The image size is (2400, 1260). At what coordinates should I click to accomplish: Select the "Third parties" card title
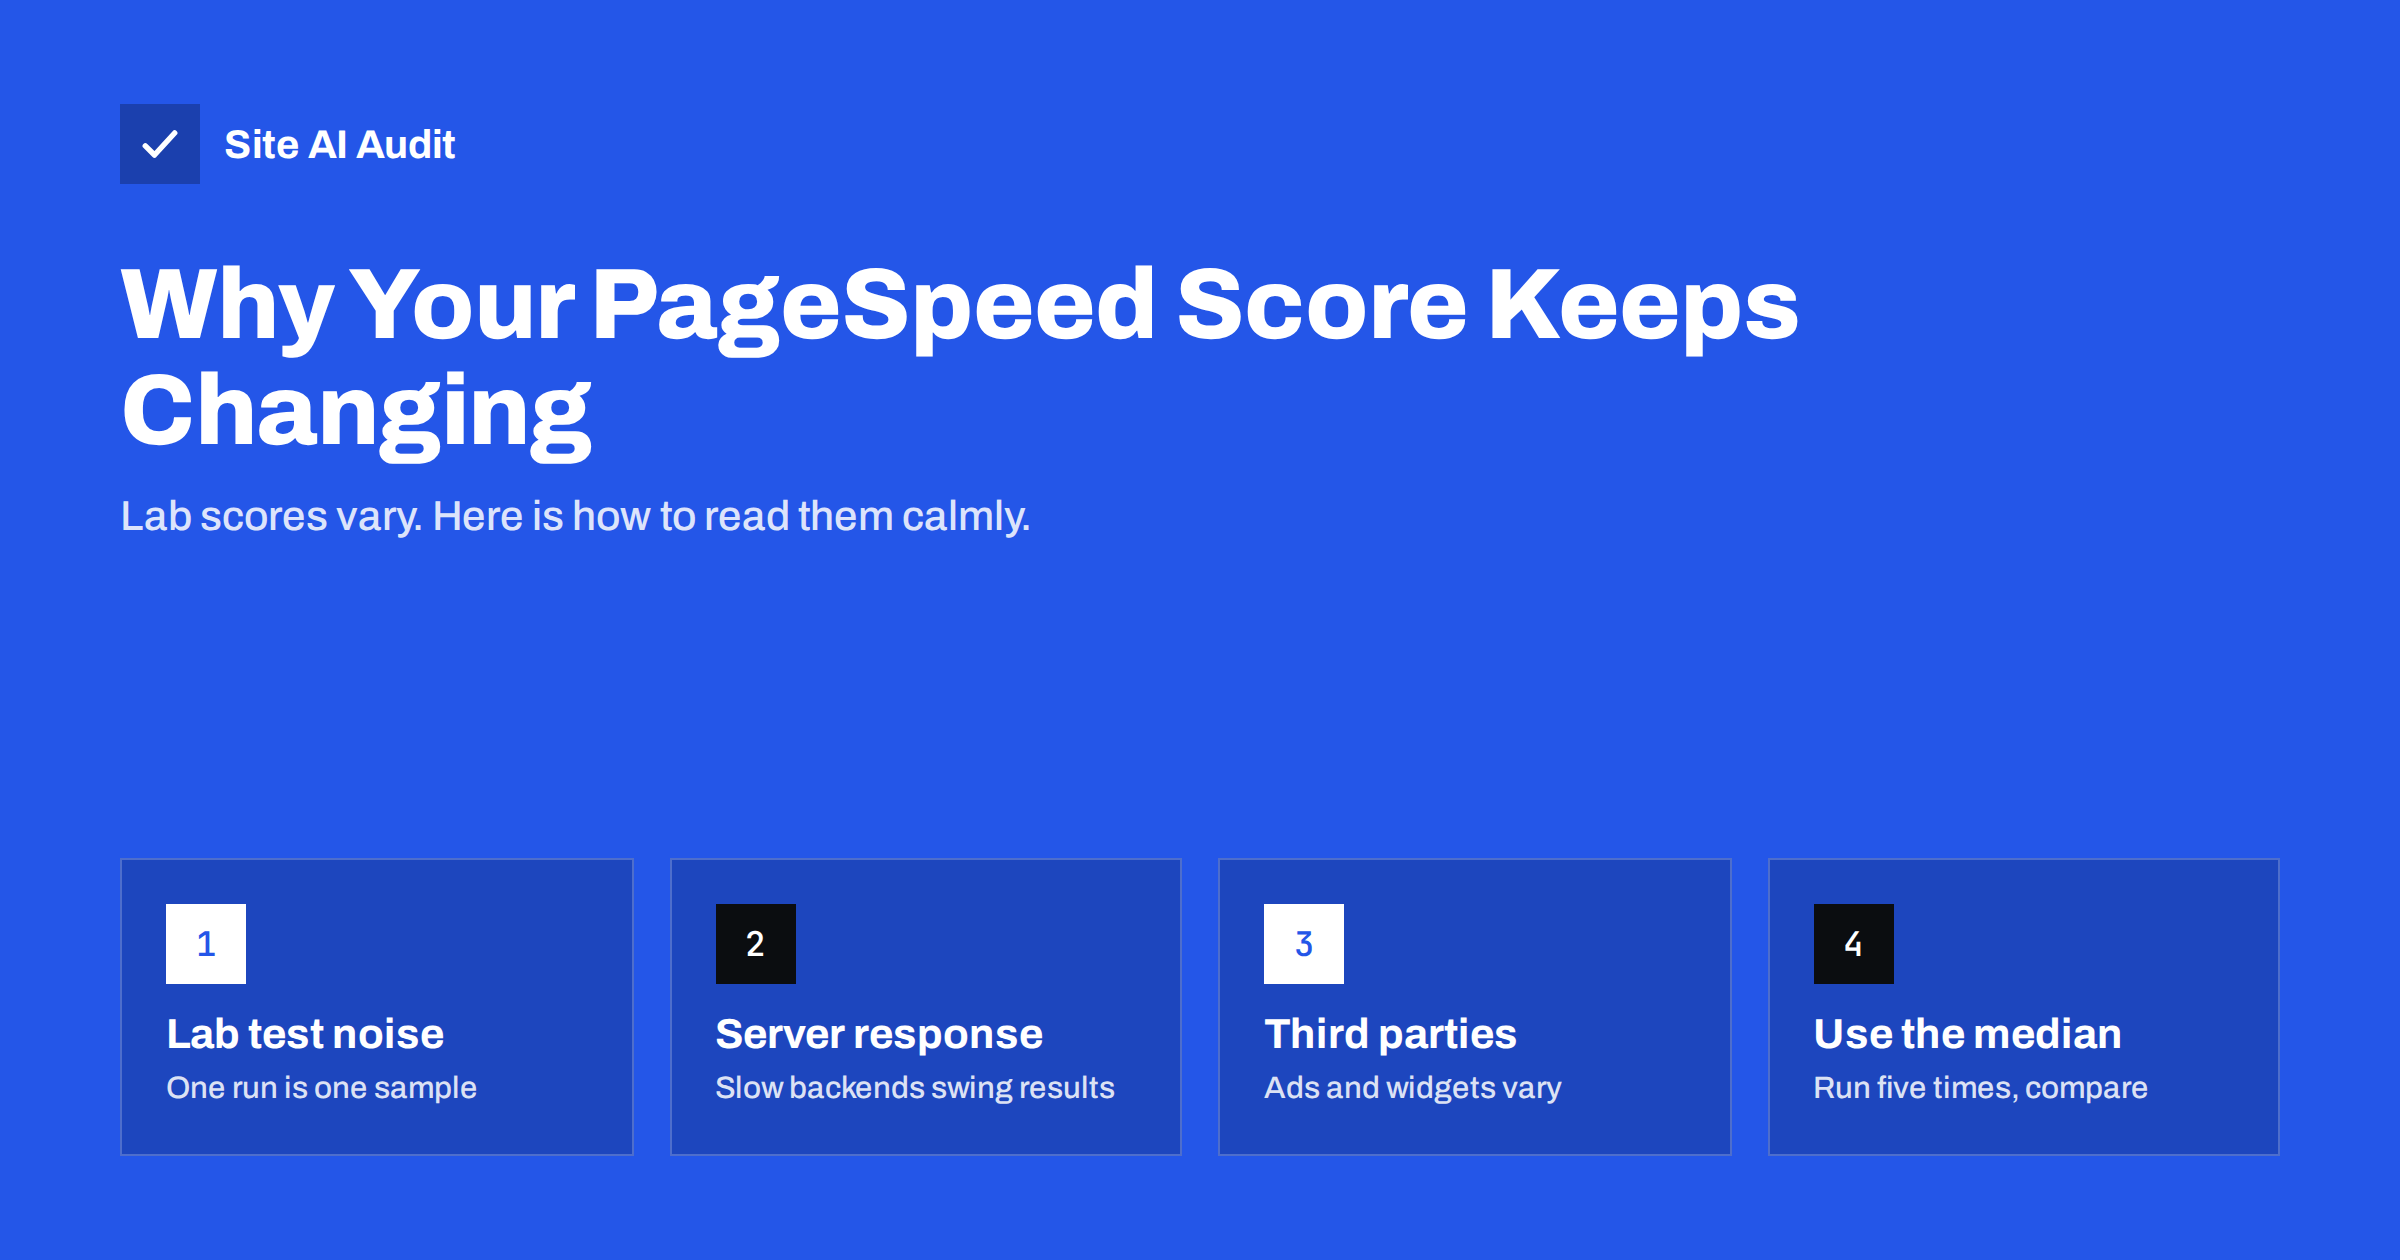(x=1390, y=1034)
